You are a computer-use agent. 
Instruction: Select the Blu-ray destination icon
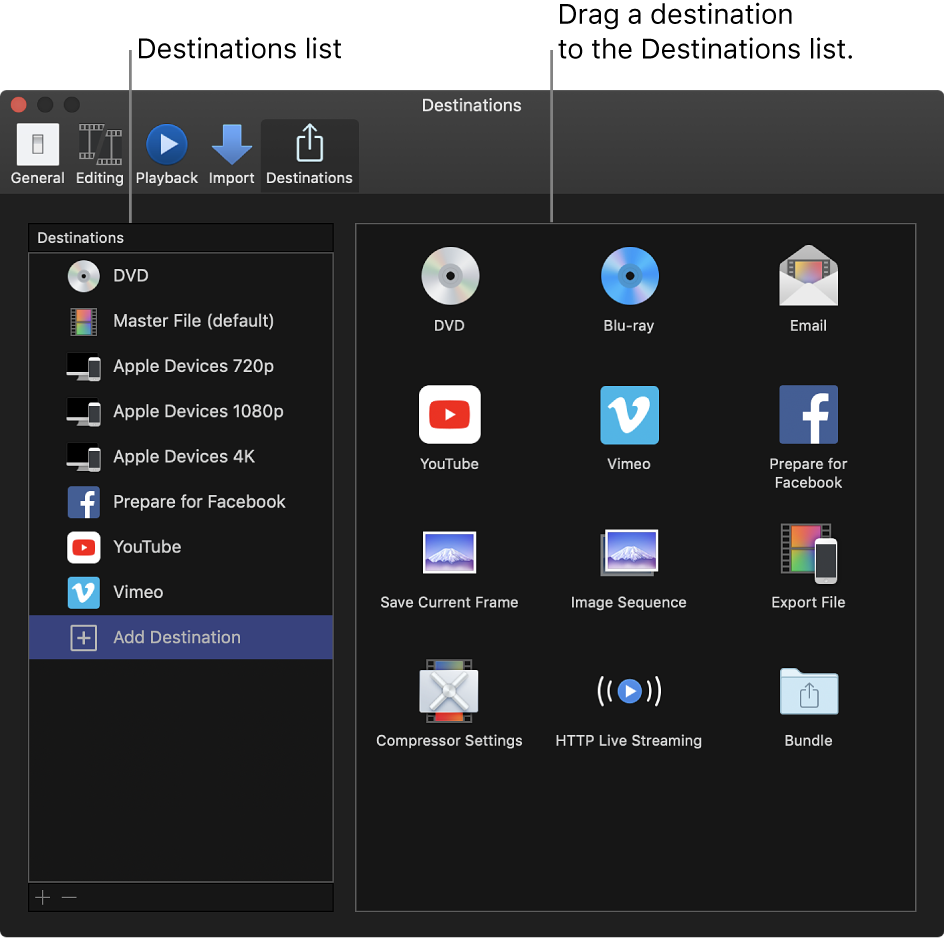click(629, 276)
